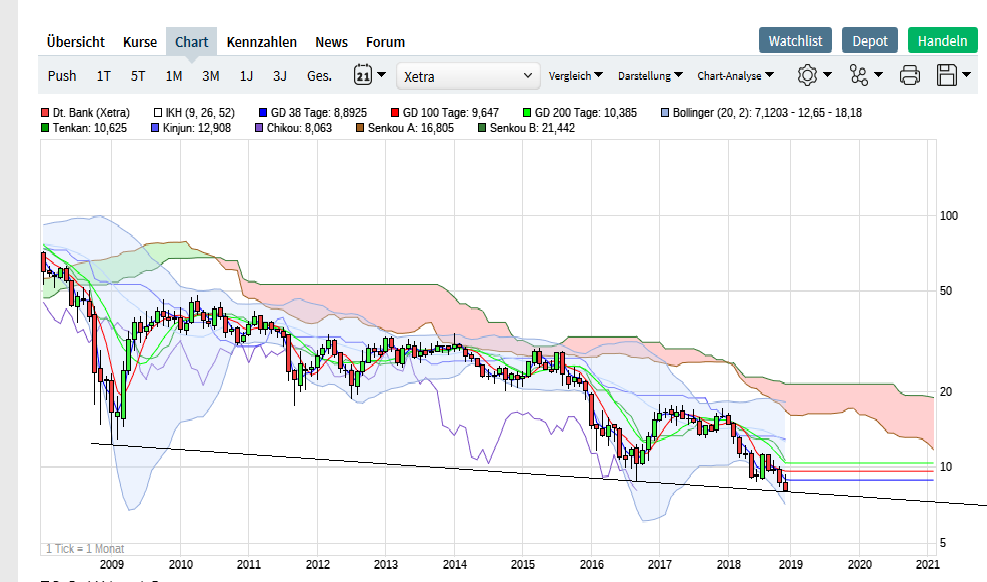Switch to the Kennzahlen tab
987x582 pixels.
[x=262, y=42]
